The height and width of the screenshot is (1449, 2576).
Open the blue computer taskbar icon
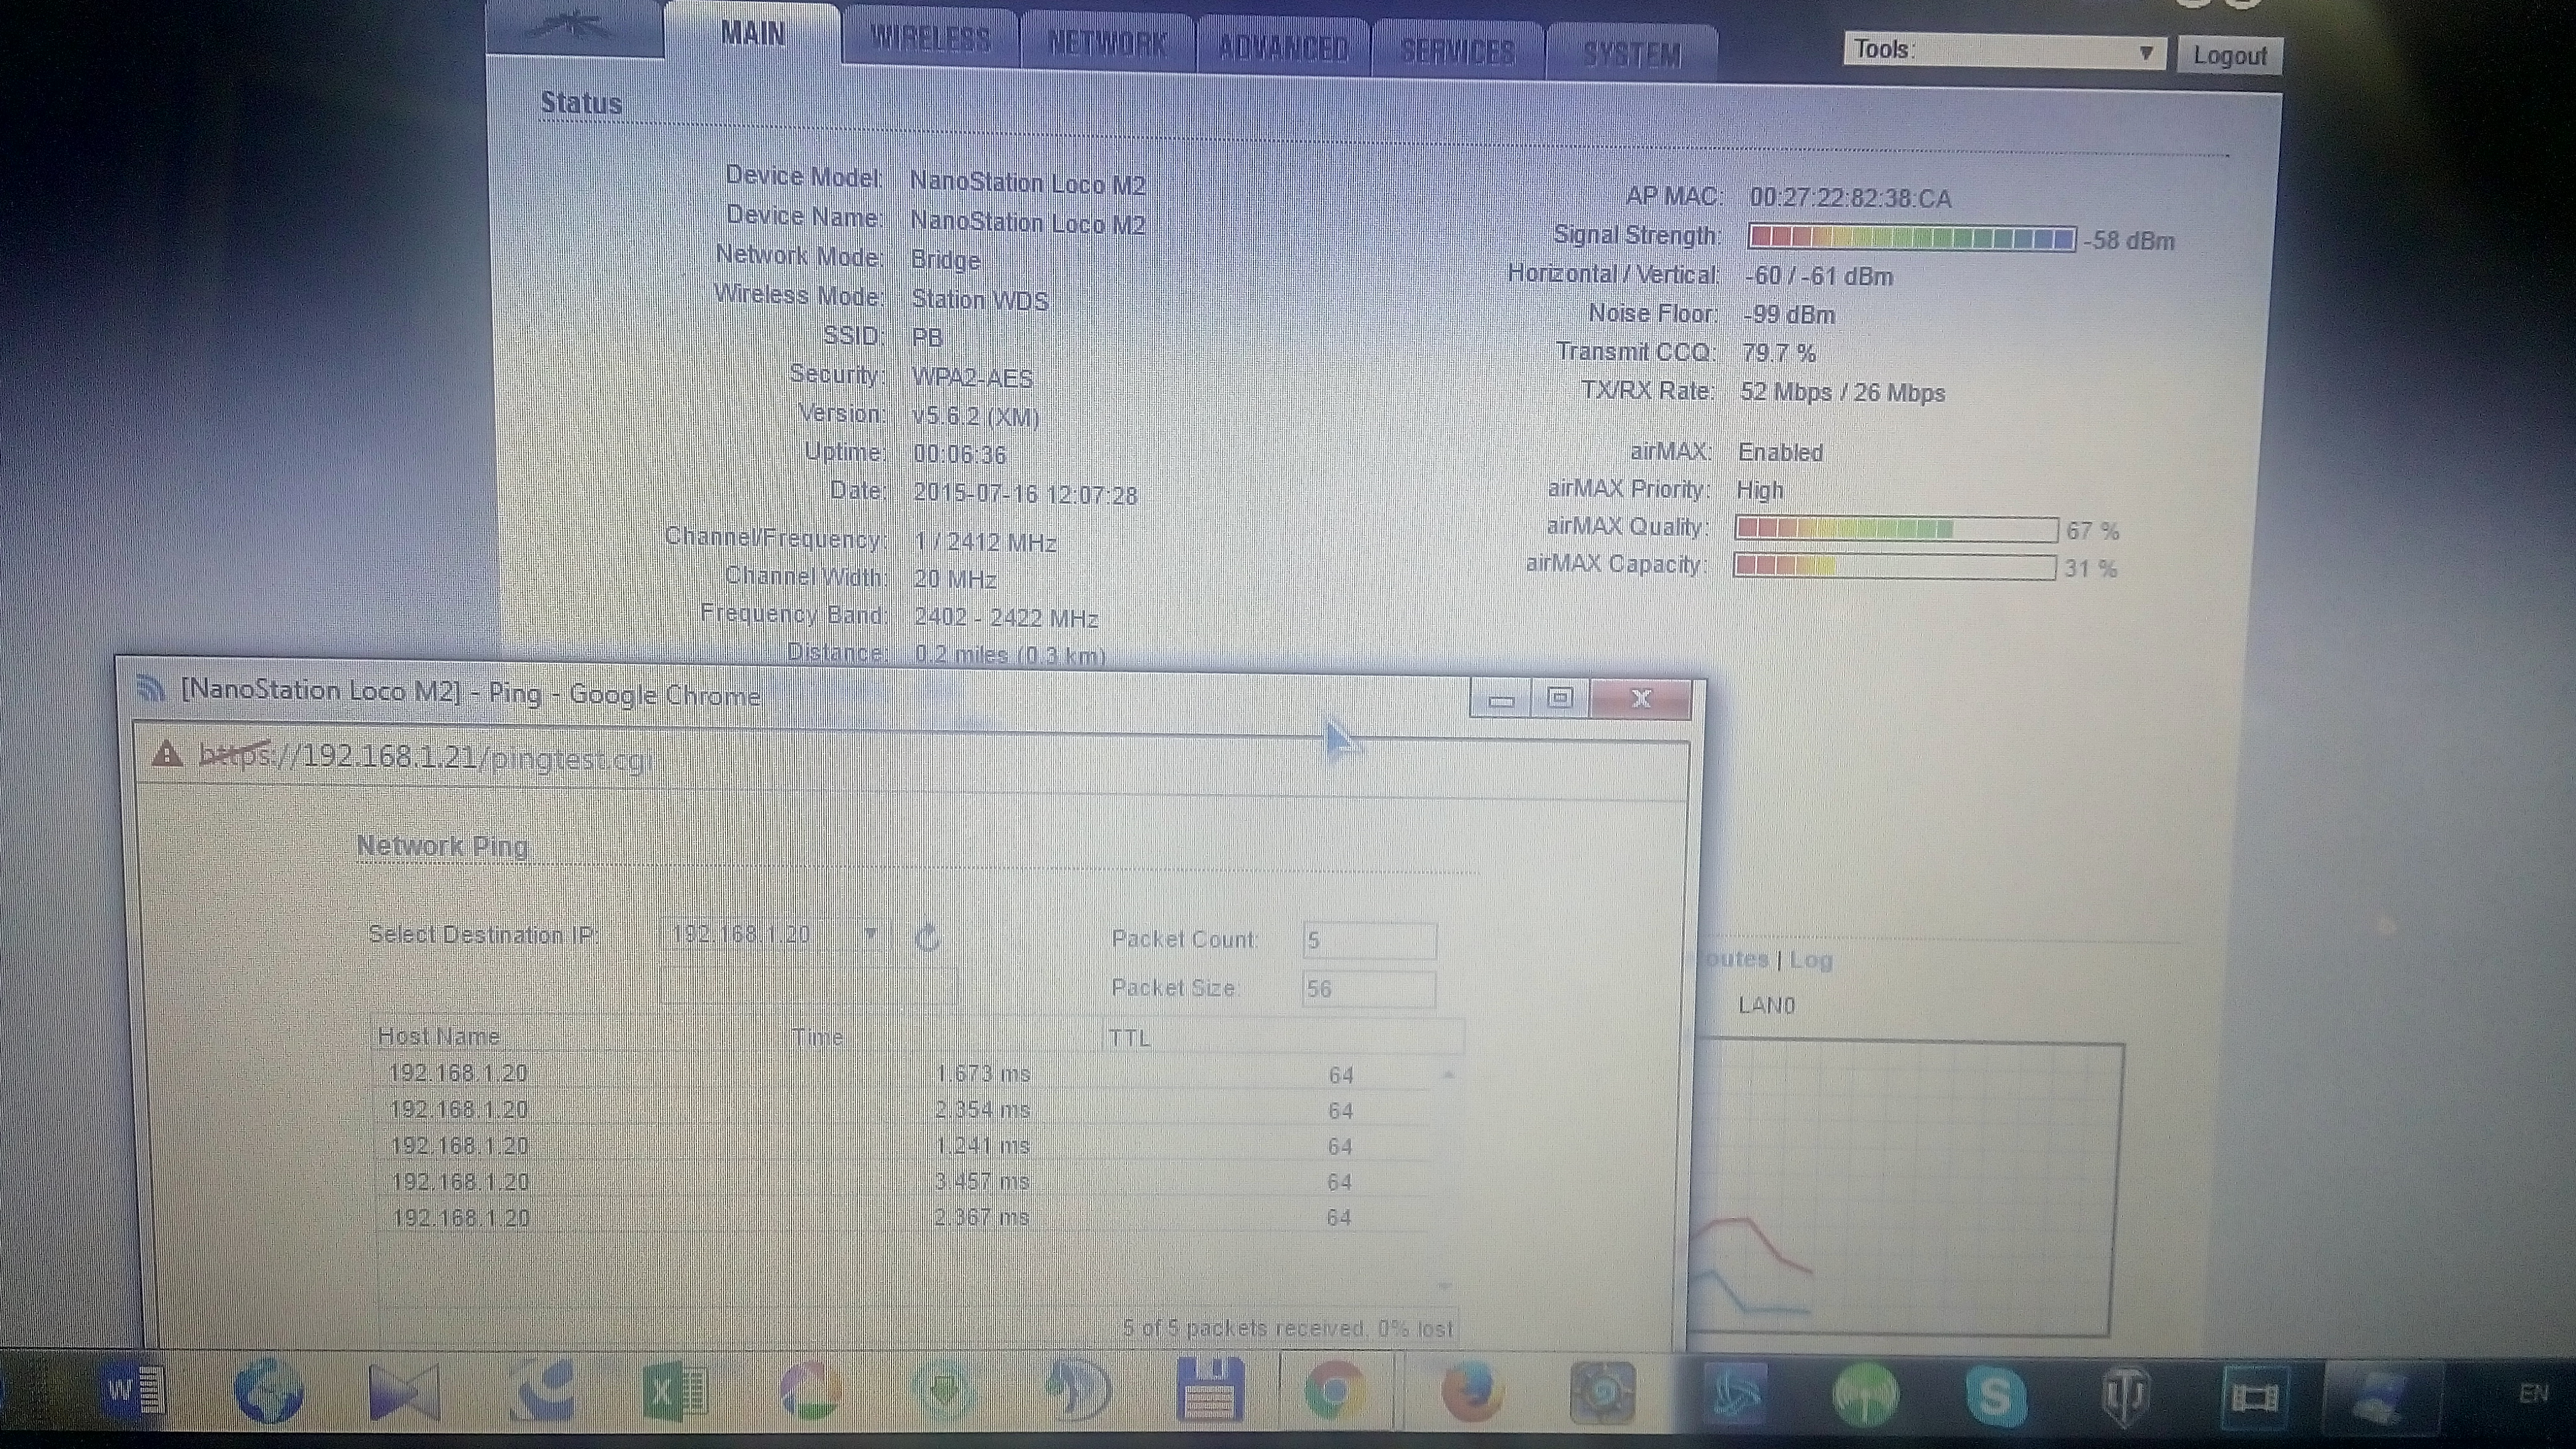click(x=2381, y=1397)
